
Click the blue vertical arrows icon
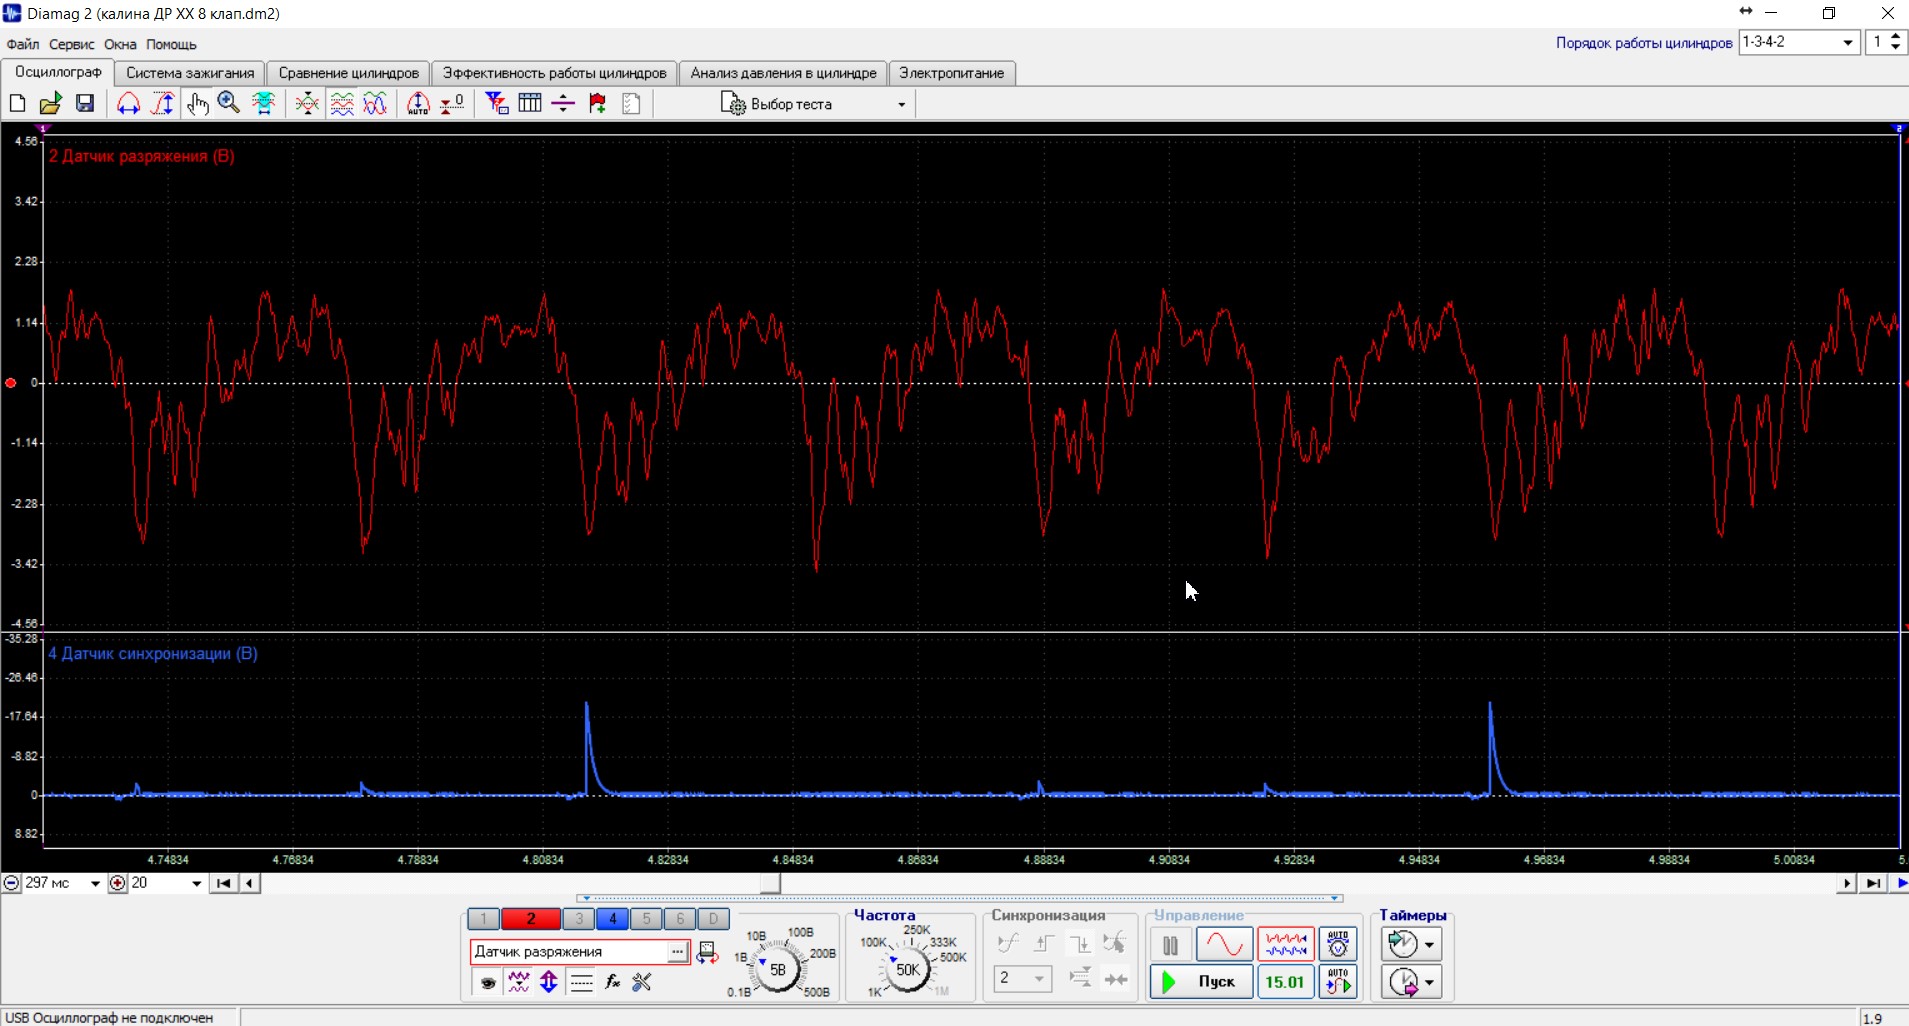tap(549, 982)
